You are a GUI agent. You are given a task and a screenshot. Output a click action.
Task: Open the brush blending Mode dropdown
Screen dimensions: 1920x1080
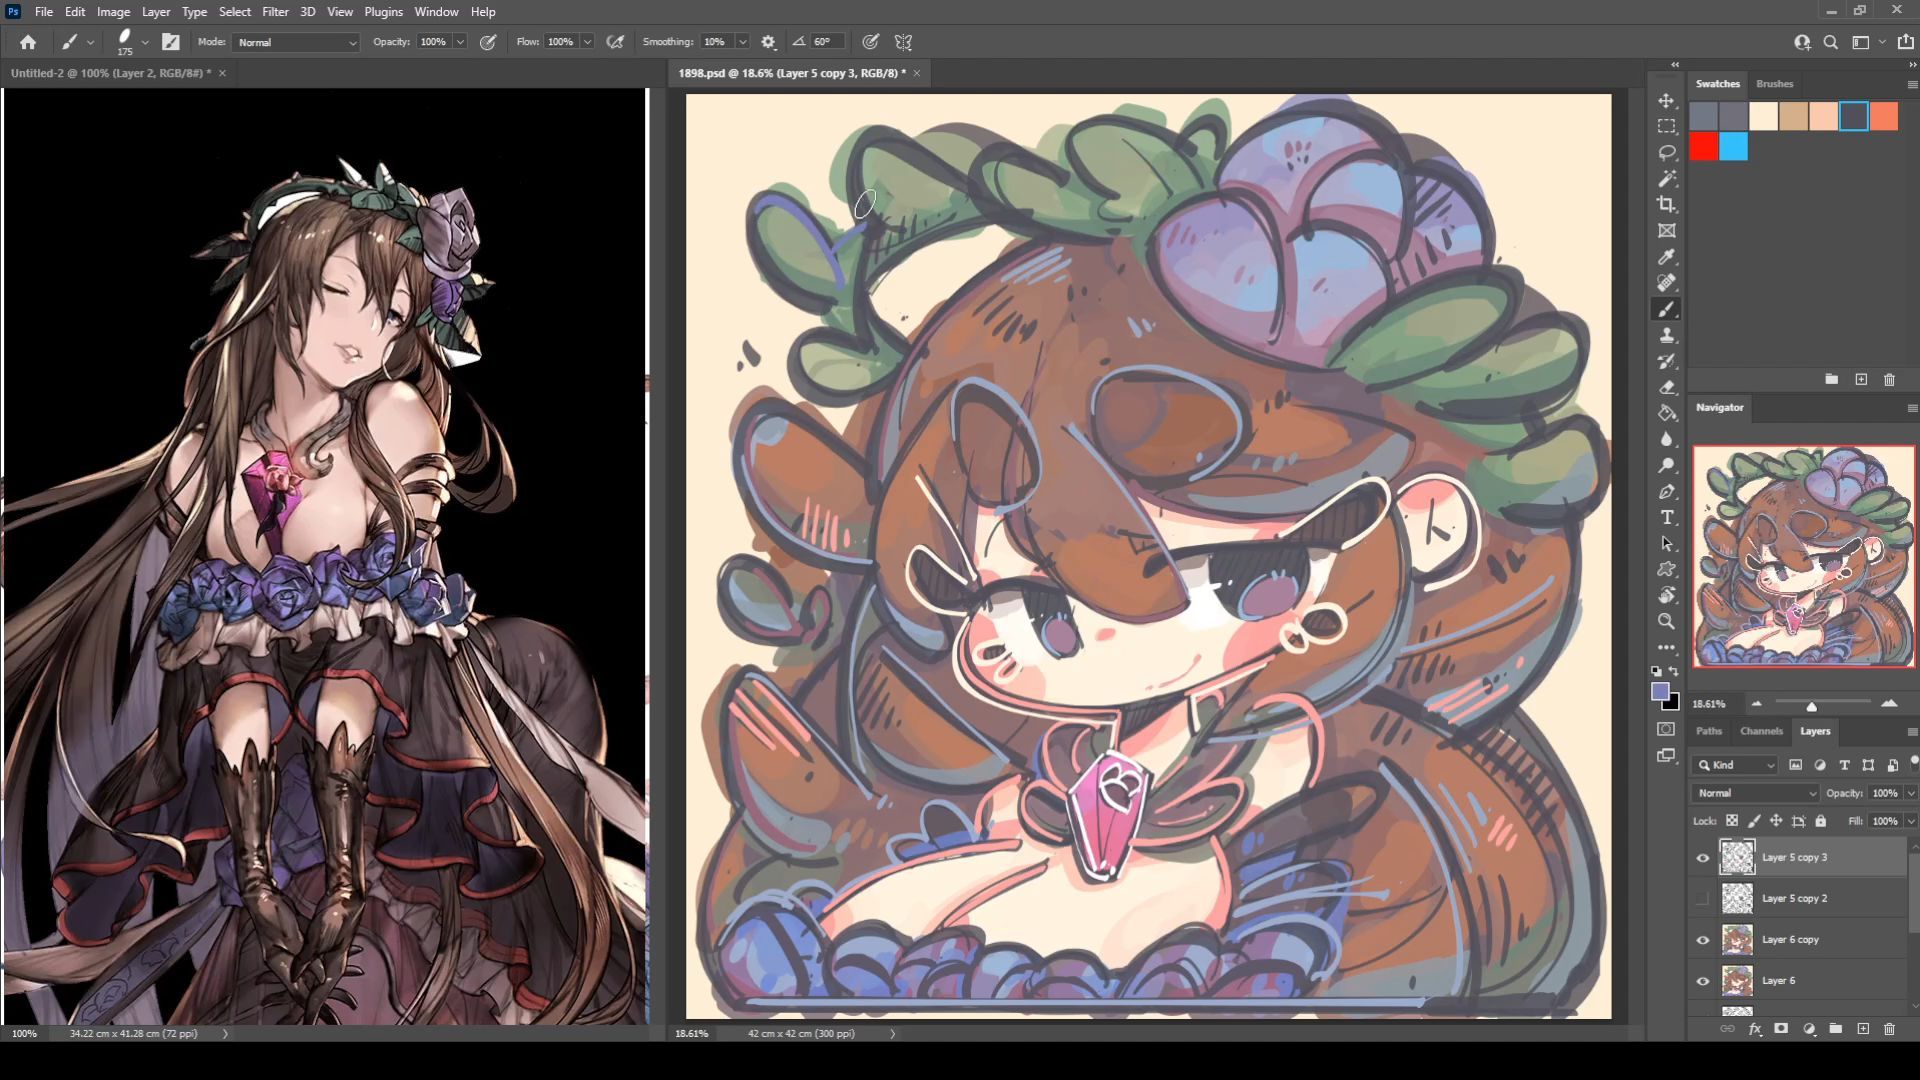pos(296,42)
